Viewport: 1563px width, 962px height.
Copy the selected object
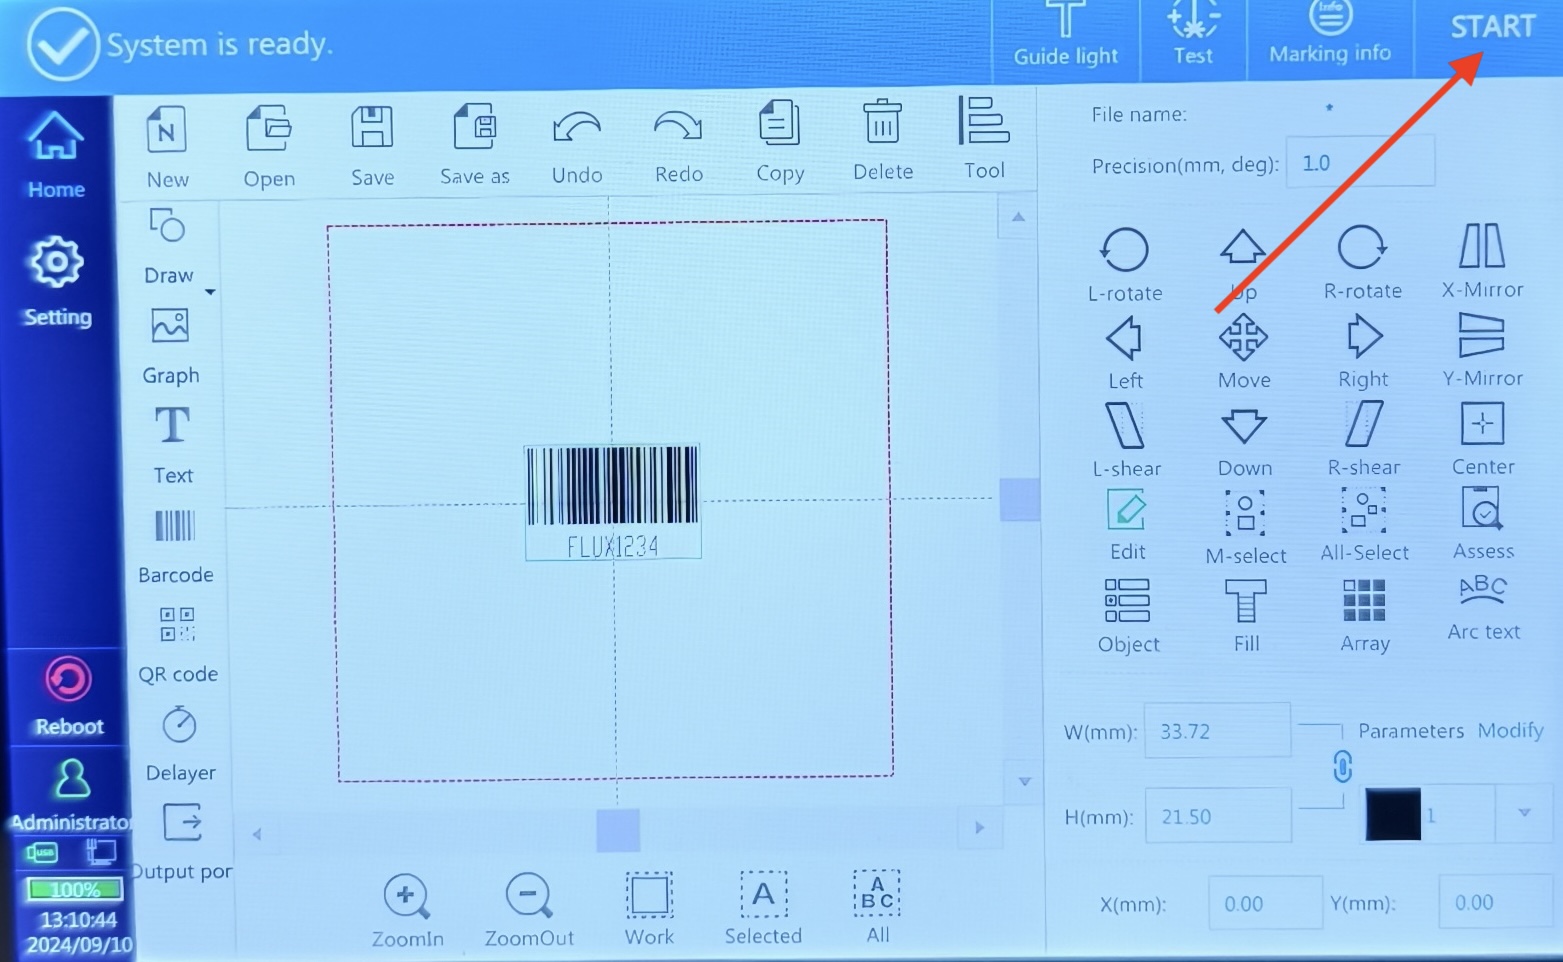780,143
